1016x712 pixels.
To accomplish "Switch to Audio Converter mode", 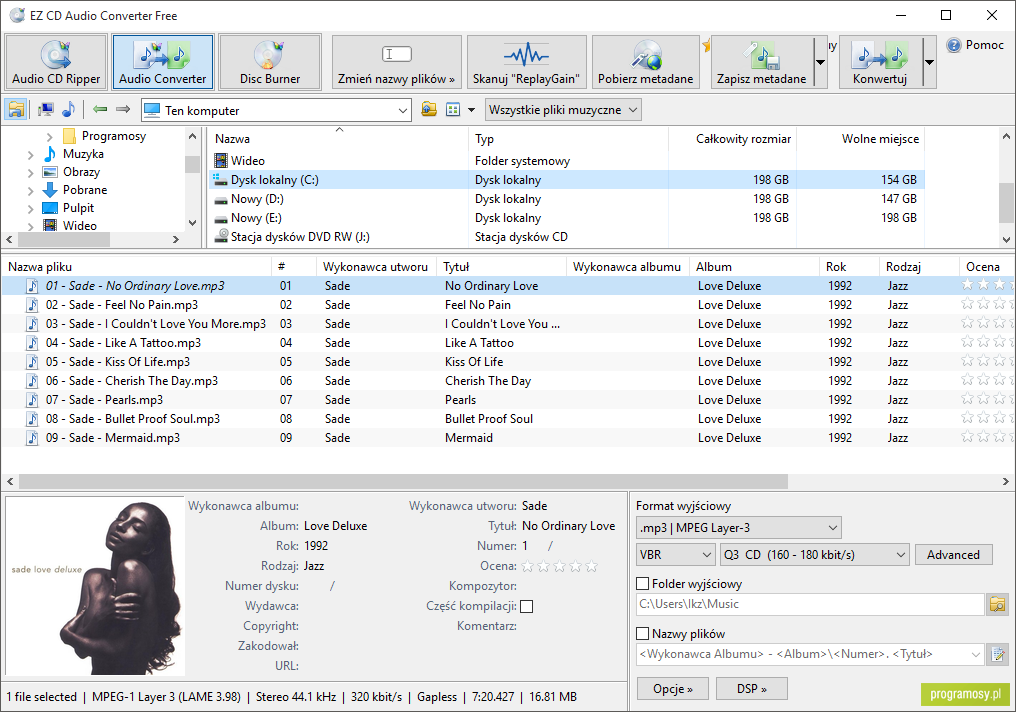I will point(163,62).
